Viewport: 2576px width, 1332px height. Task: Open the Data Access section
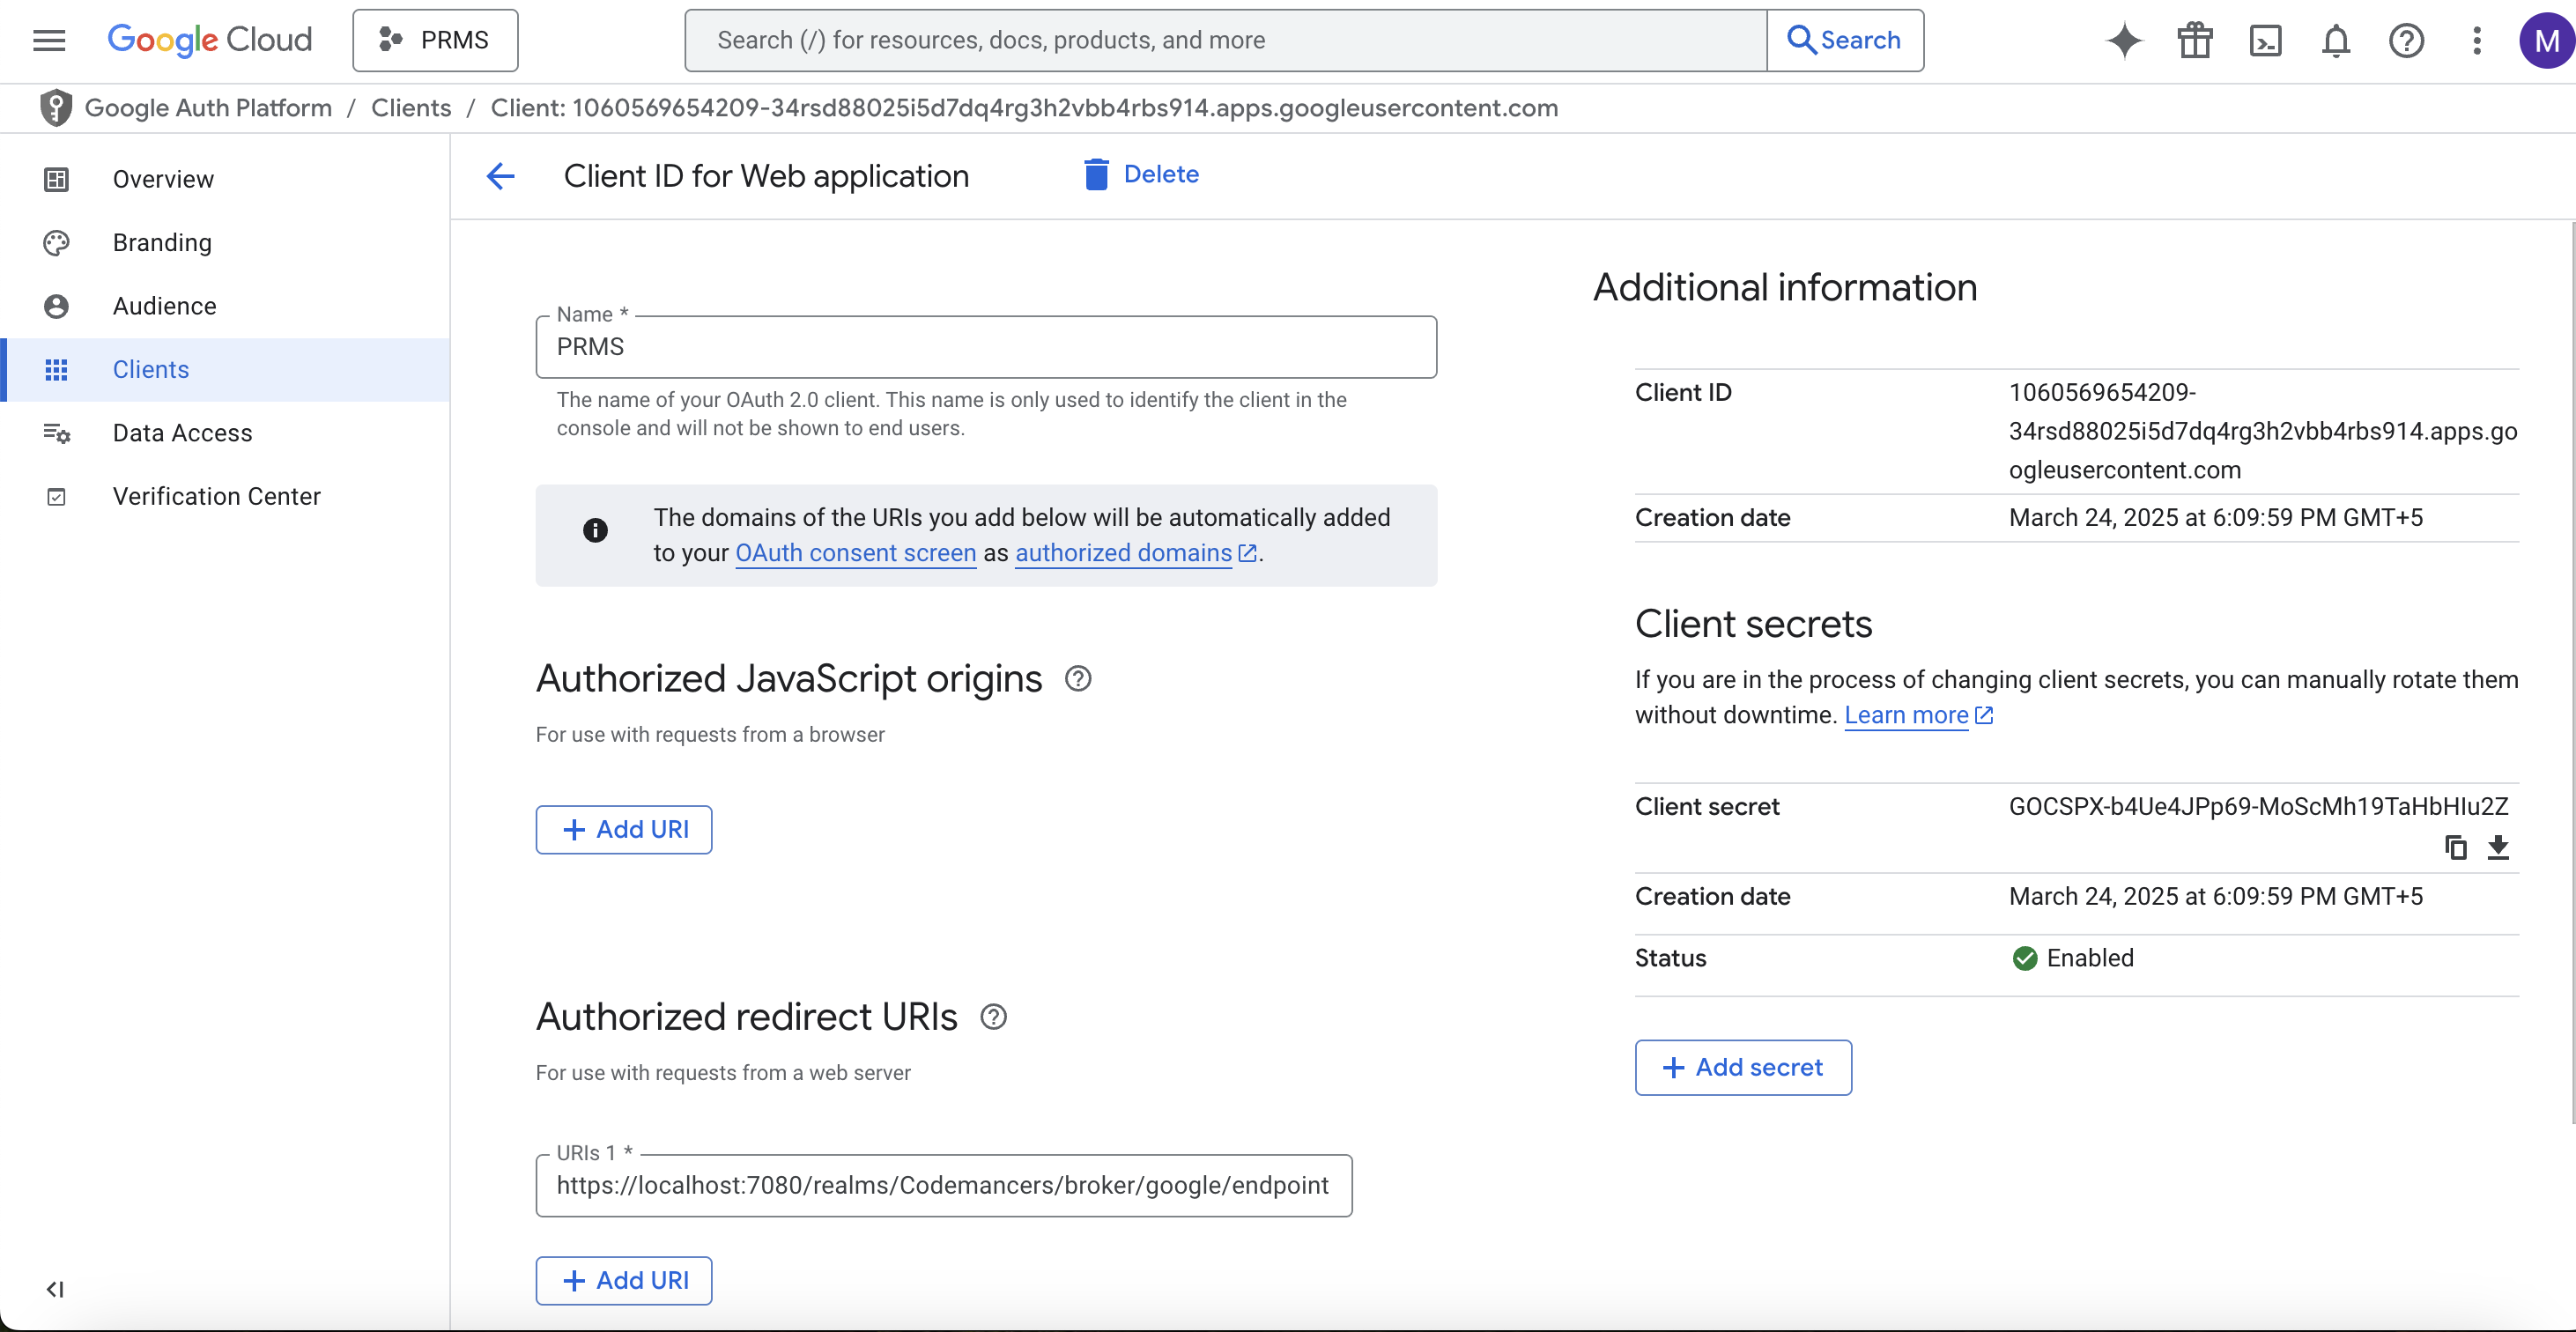pyautogui.click(x=182, y=433)
